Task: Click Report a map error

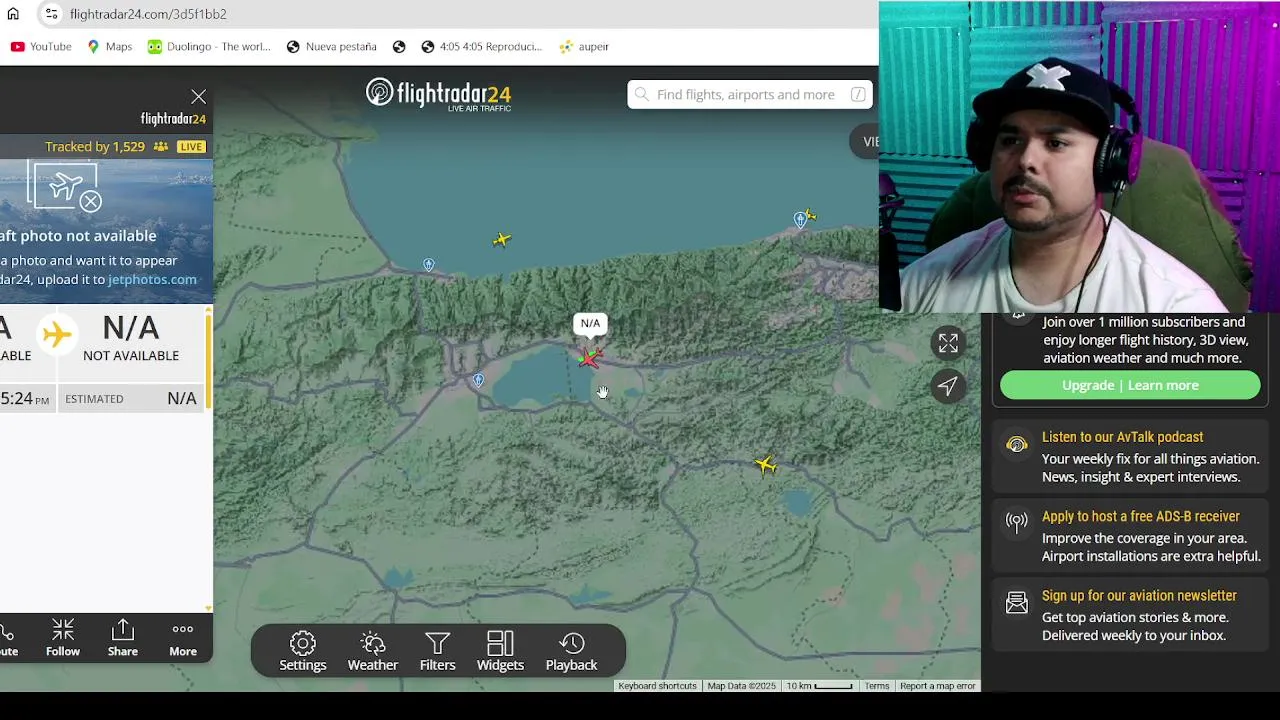Action: 937,686
